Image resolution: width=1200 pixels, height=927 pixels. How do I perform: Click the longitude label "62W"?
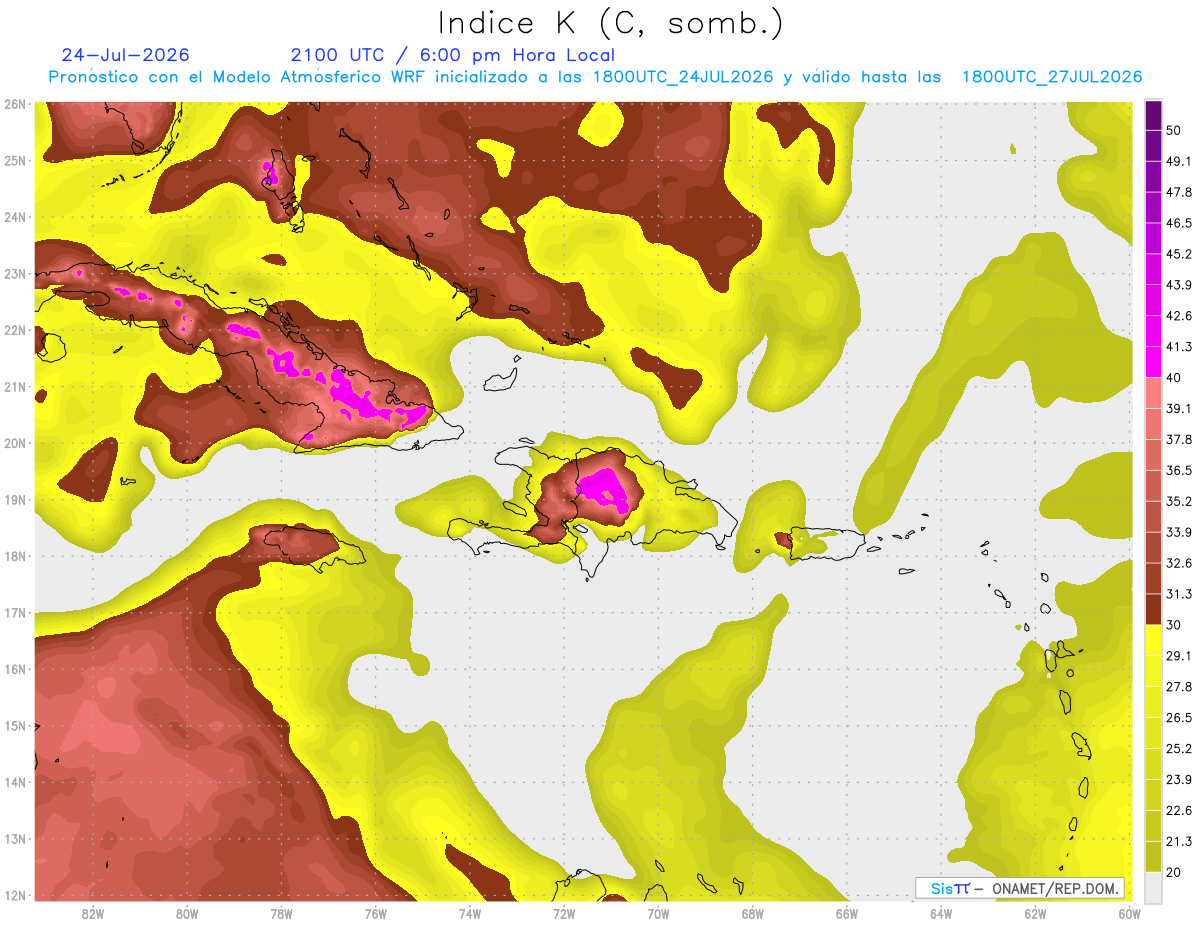1035,913
